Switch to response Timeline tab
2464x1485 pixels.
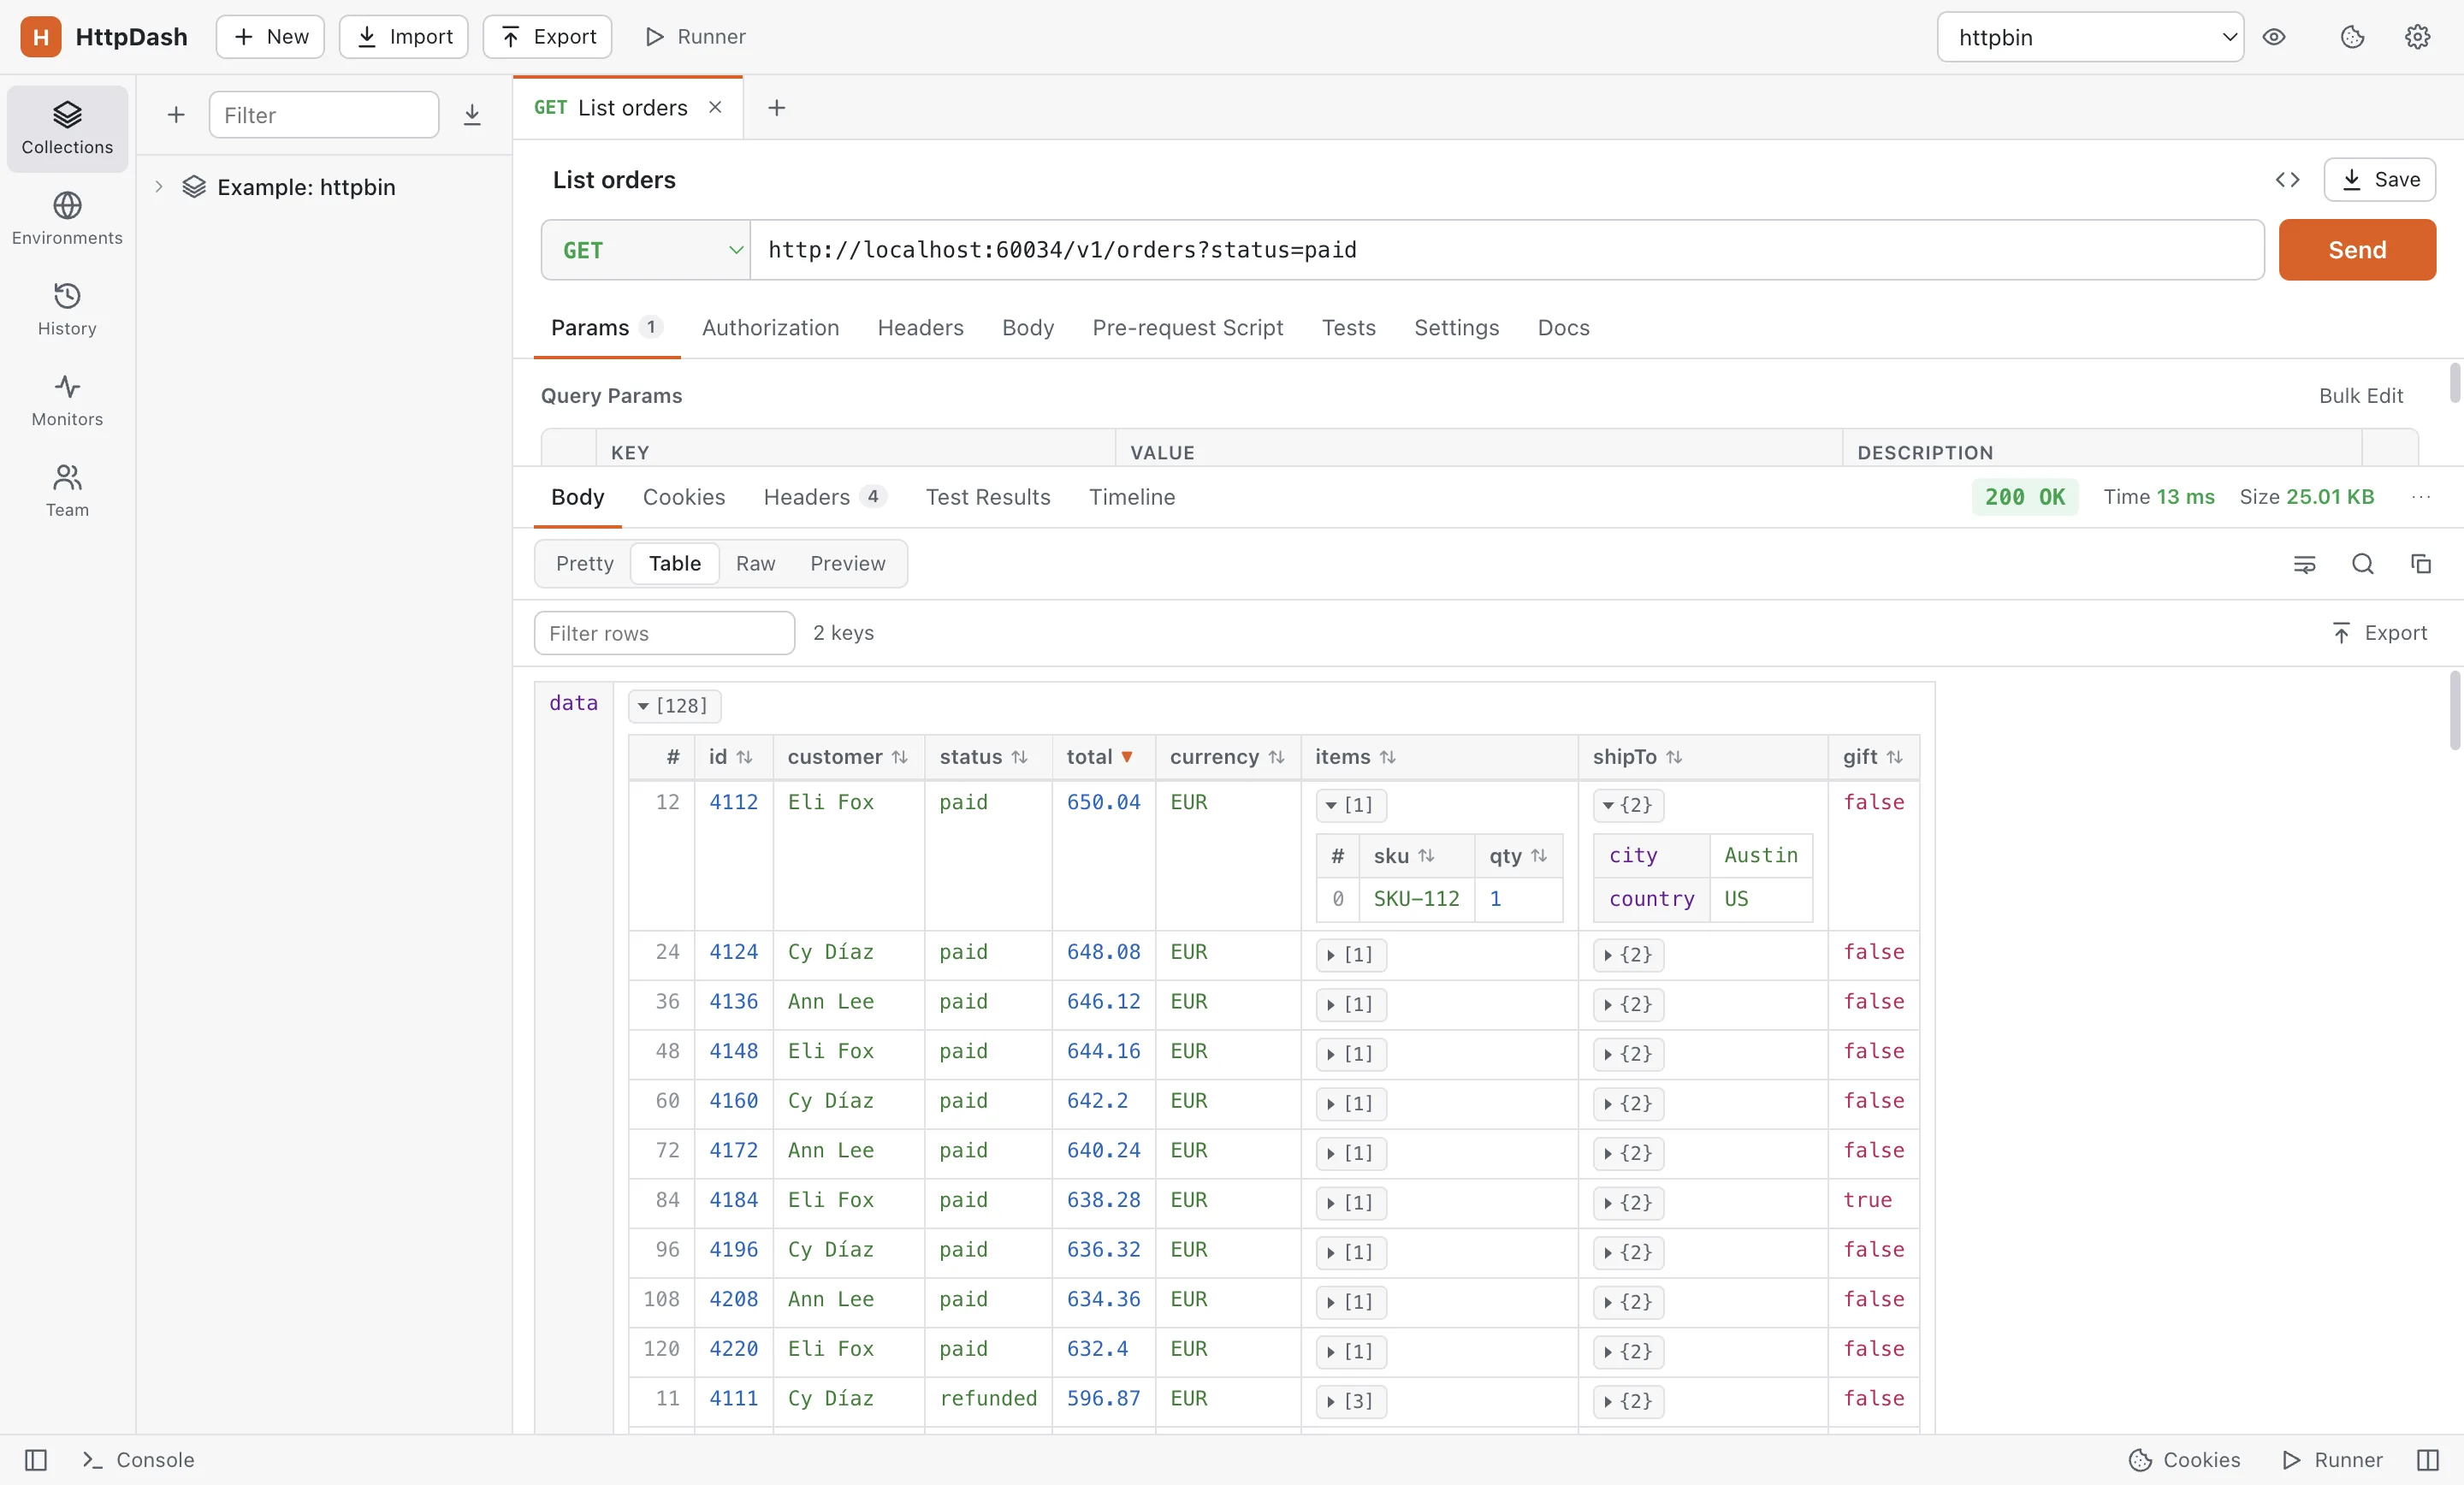pyautogui.click(x=1132, y=497)
